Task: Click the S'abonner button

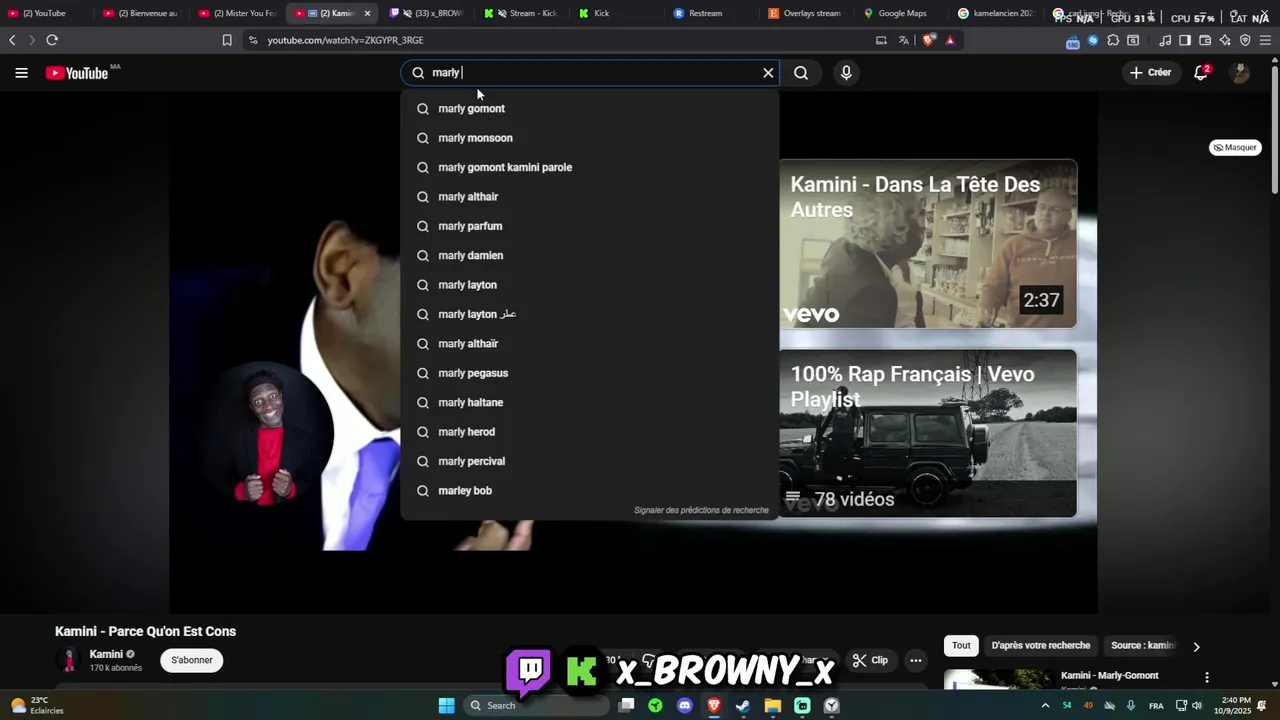Action: point(192,660)
